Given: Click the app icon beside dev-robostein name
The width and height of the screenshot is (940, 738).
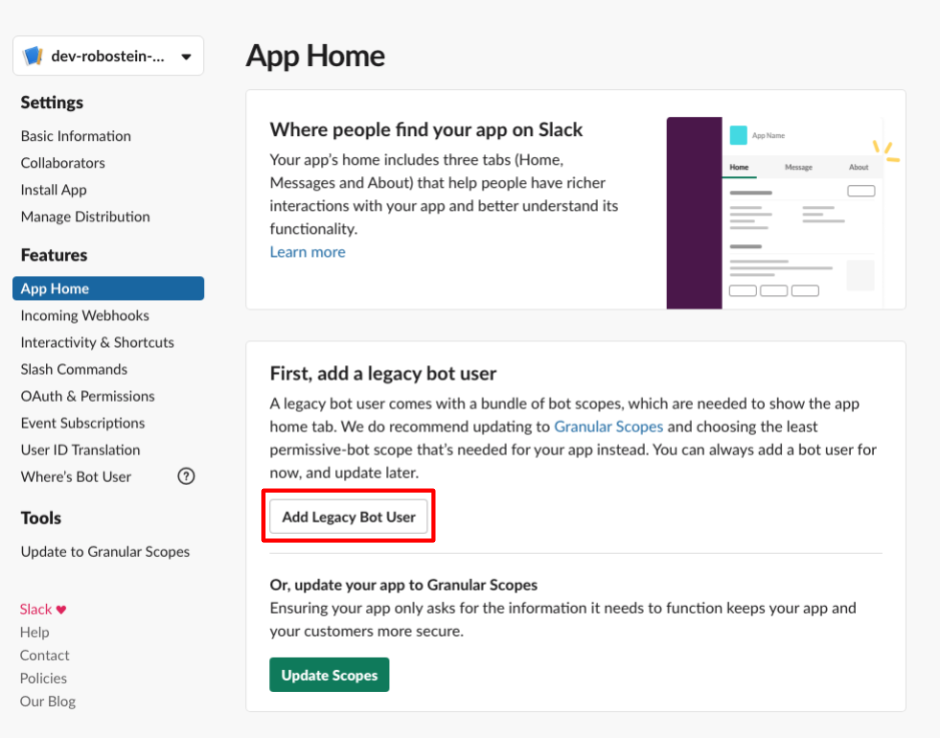Looking at the screenshot, I should coord(32,56).
